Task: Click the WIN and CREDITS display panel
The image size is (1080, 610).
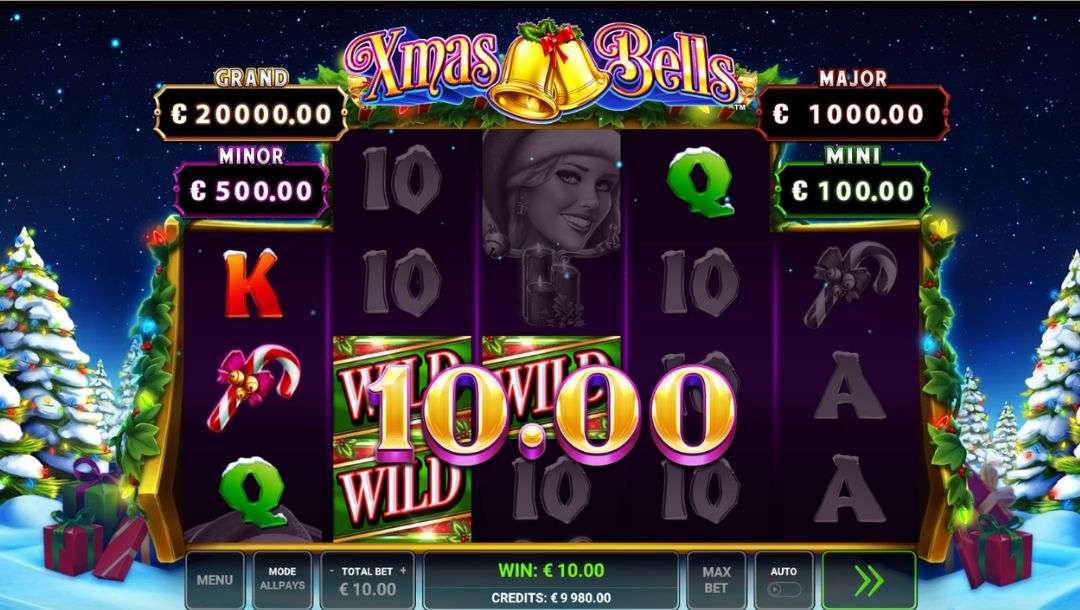Action: coord(551,580)
